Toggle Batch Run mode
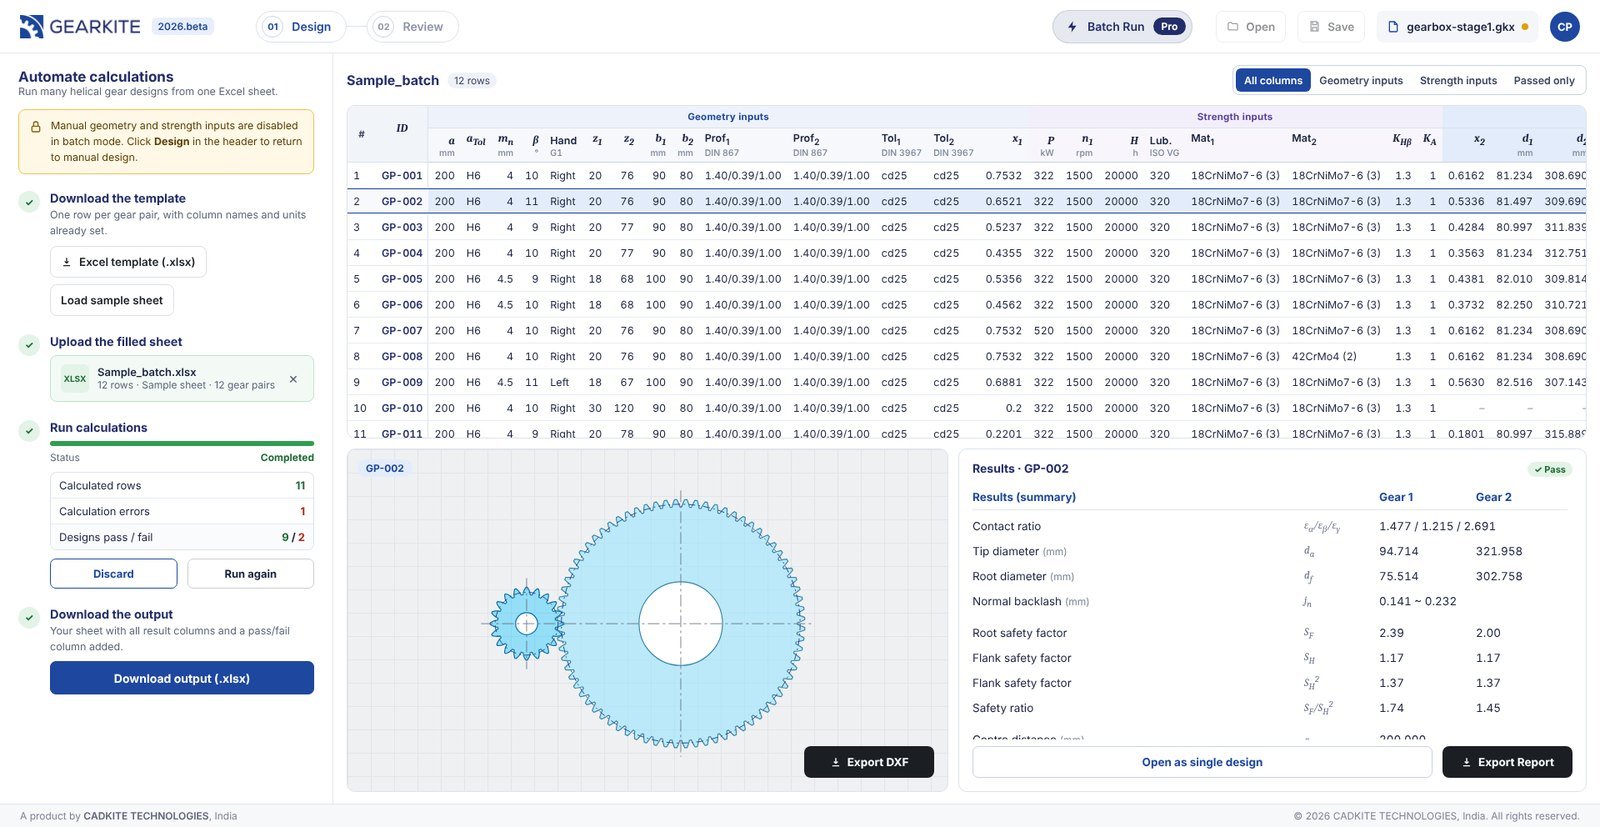Viewport: 1600px width, 827px height. [x=1122, y=27]
